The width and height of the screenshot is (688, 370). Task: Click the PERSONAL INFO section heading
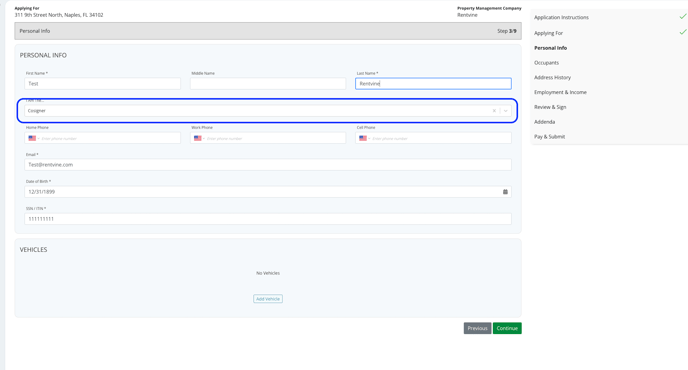click(43, 55)
